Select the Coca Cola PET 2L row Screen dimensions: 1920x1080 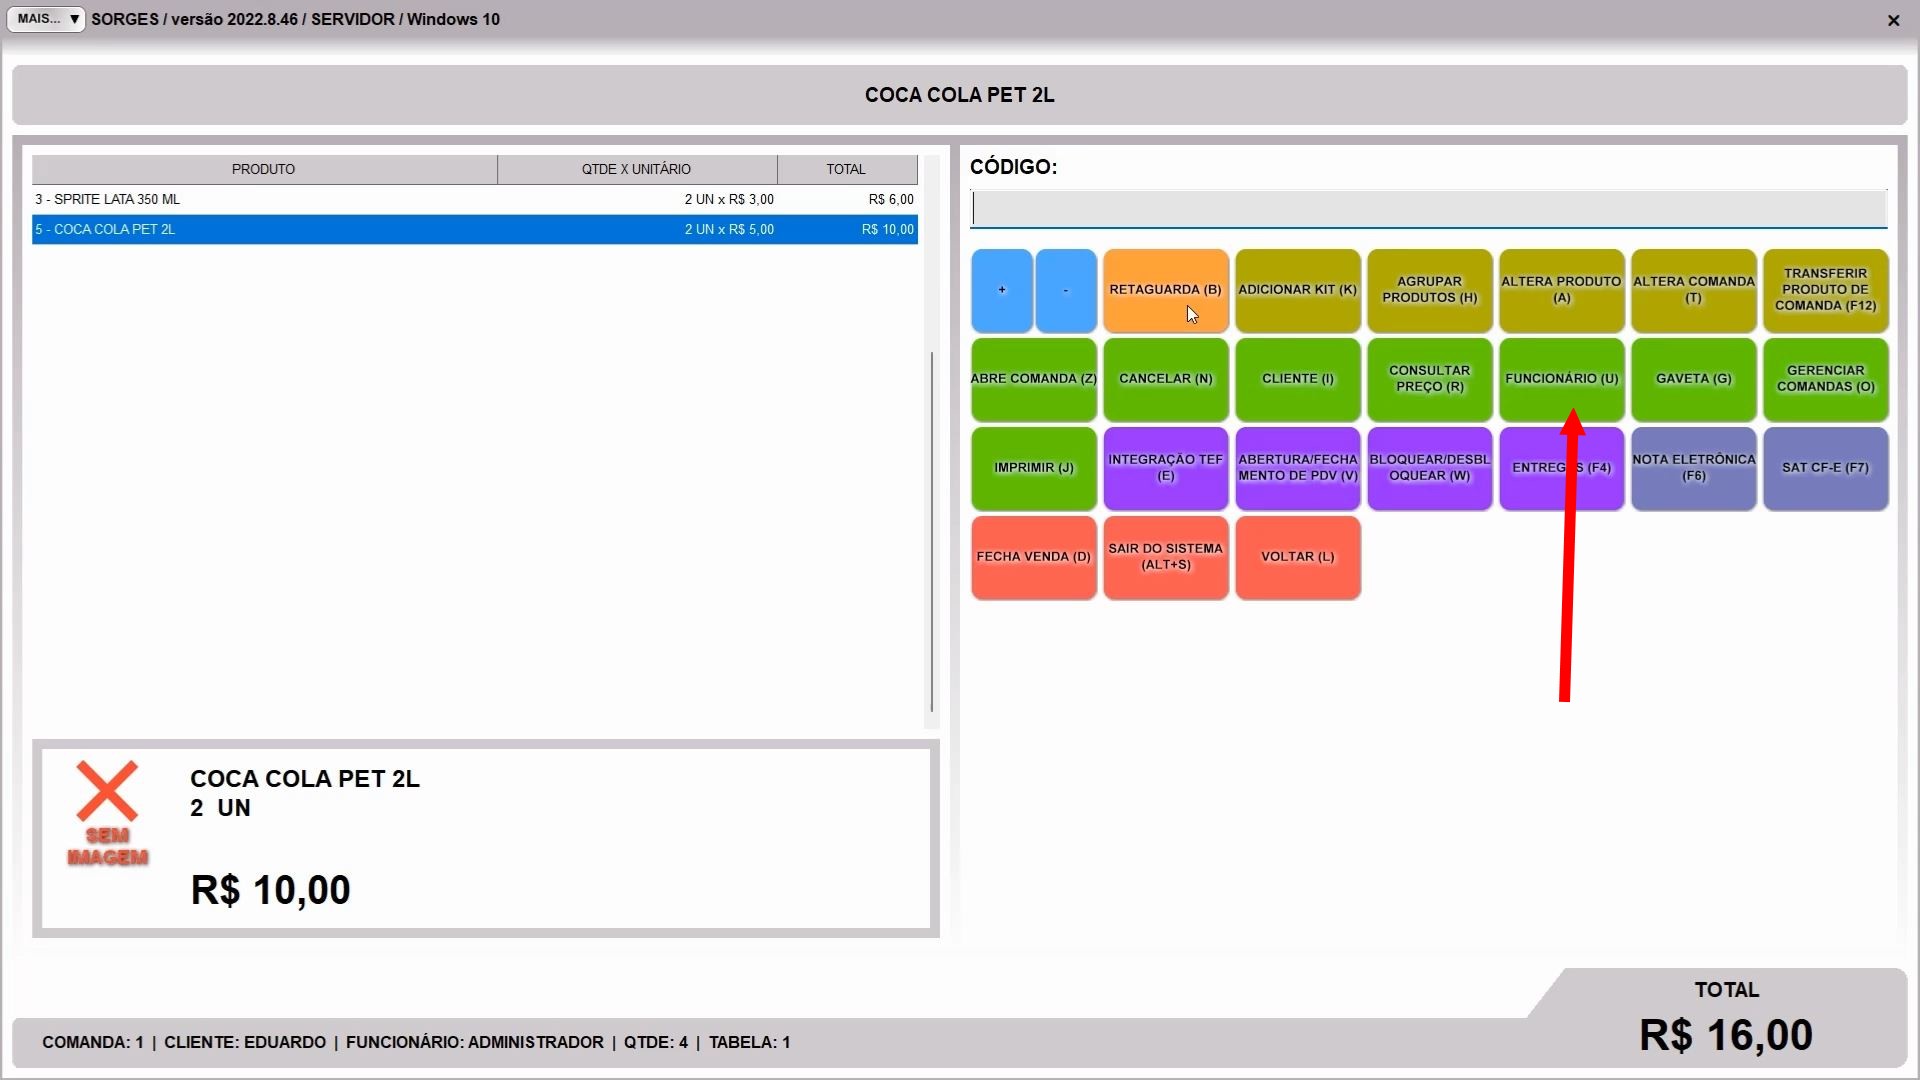pyautogui.click(x=474, y=229)
